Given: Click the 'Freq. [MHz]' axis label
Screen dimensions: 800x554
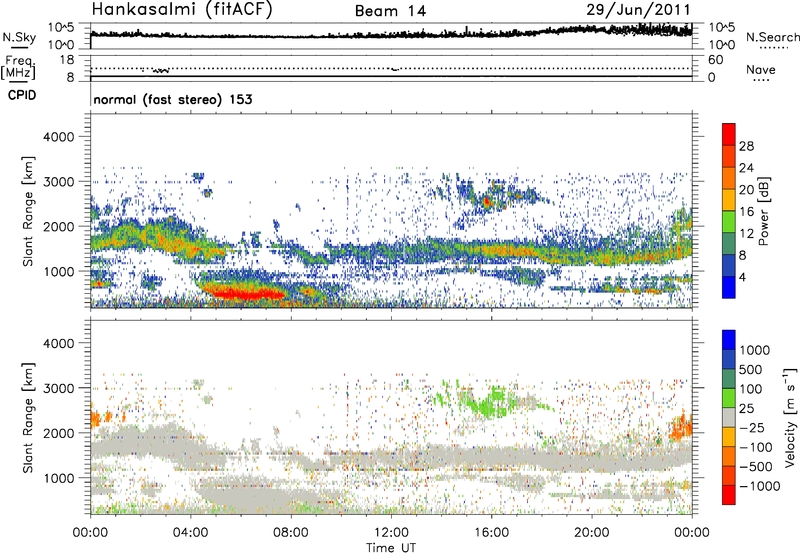Looking at the screenshot, I should tap(19, 68).
